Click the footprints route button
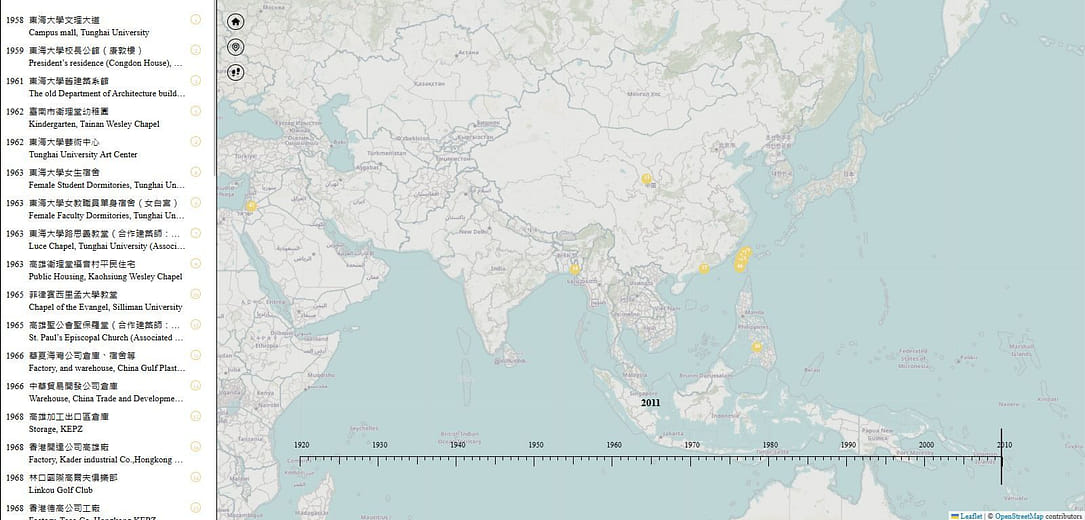The image size is (1085, 520). [236, 72]
